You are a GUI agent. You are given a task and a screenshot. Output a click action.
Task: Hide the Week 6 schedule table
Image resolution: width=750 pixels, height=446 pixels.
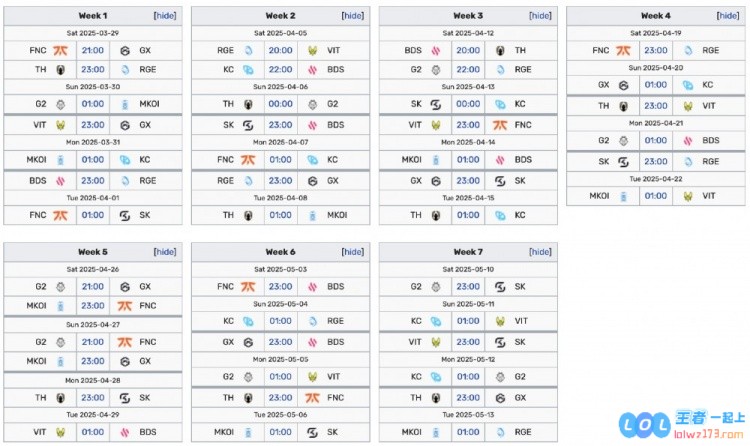(x=353, y=252)
